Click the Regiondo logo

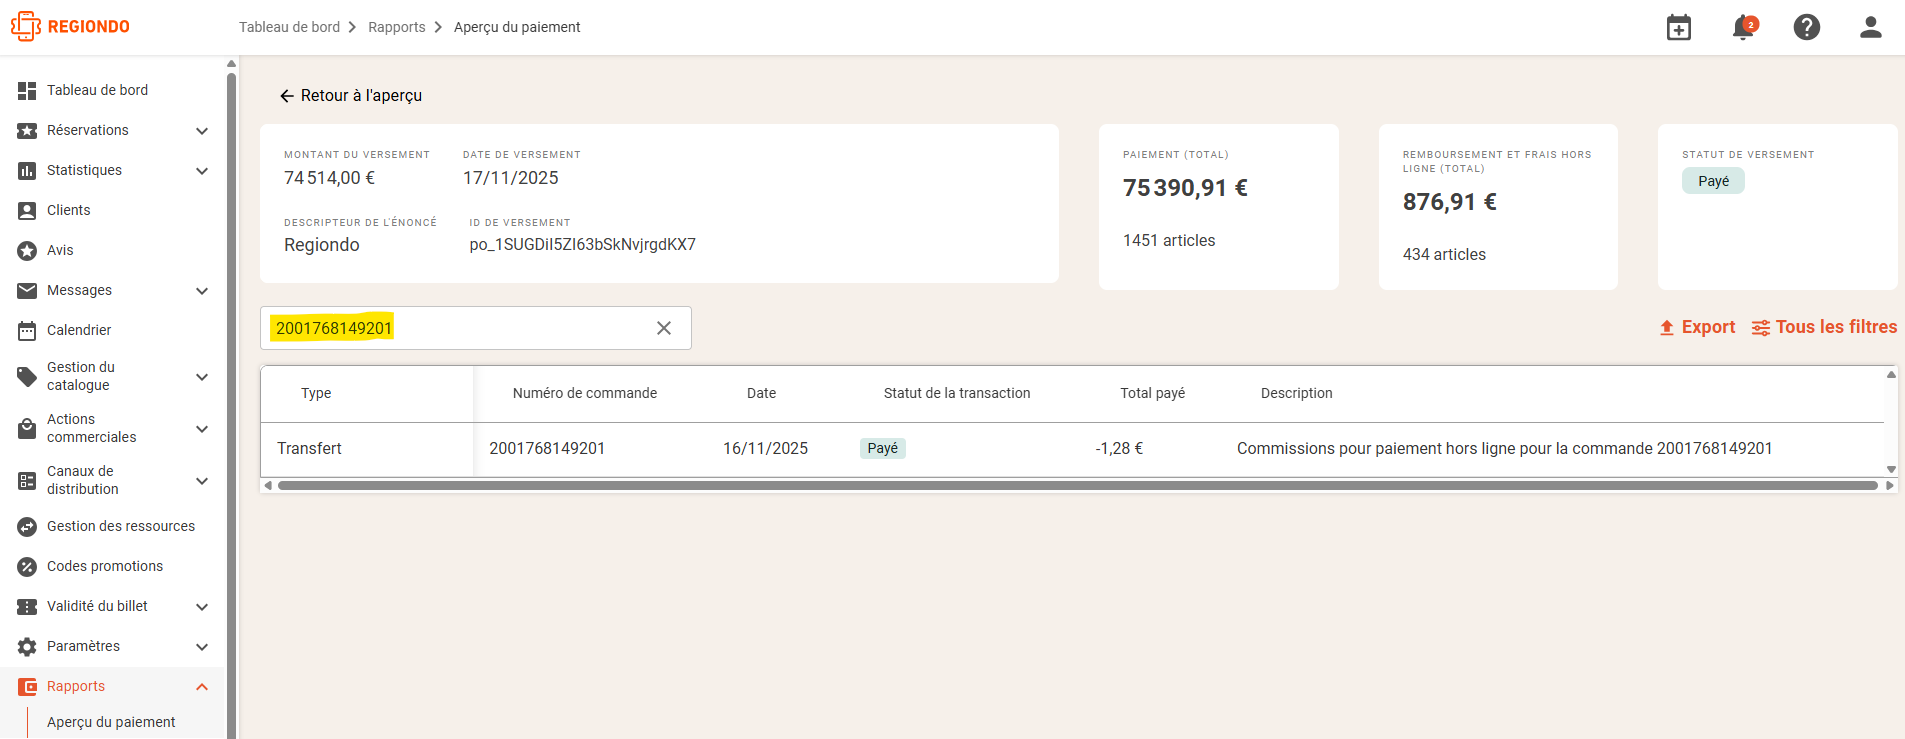point(70,27)
